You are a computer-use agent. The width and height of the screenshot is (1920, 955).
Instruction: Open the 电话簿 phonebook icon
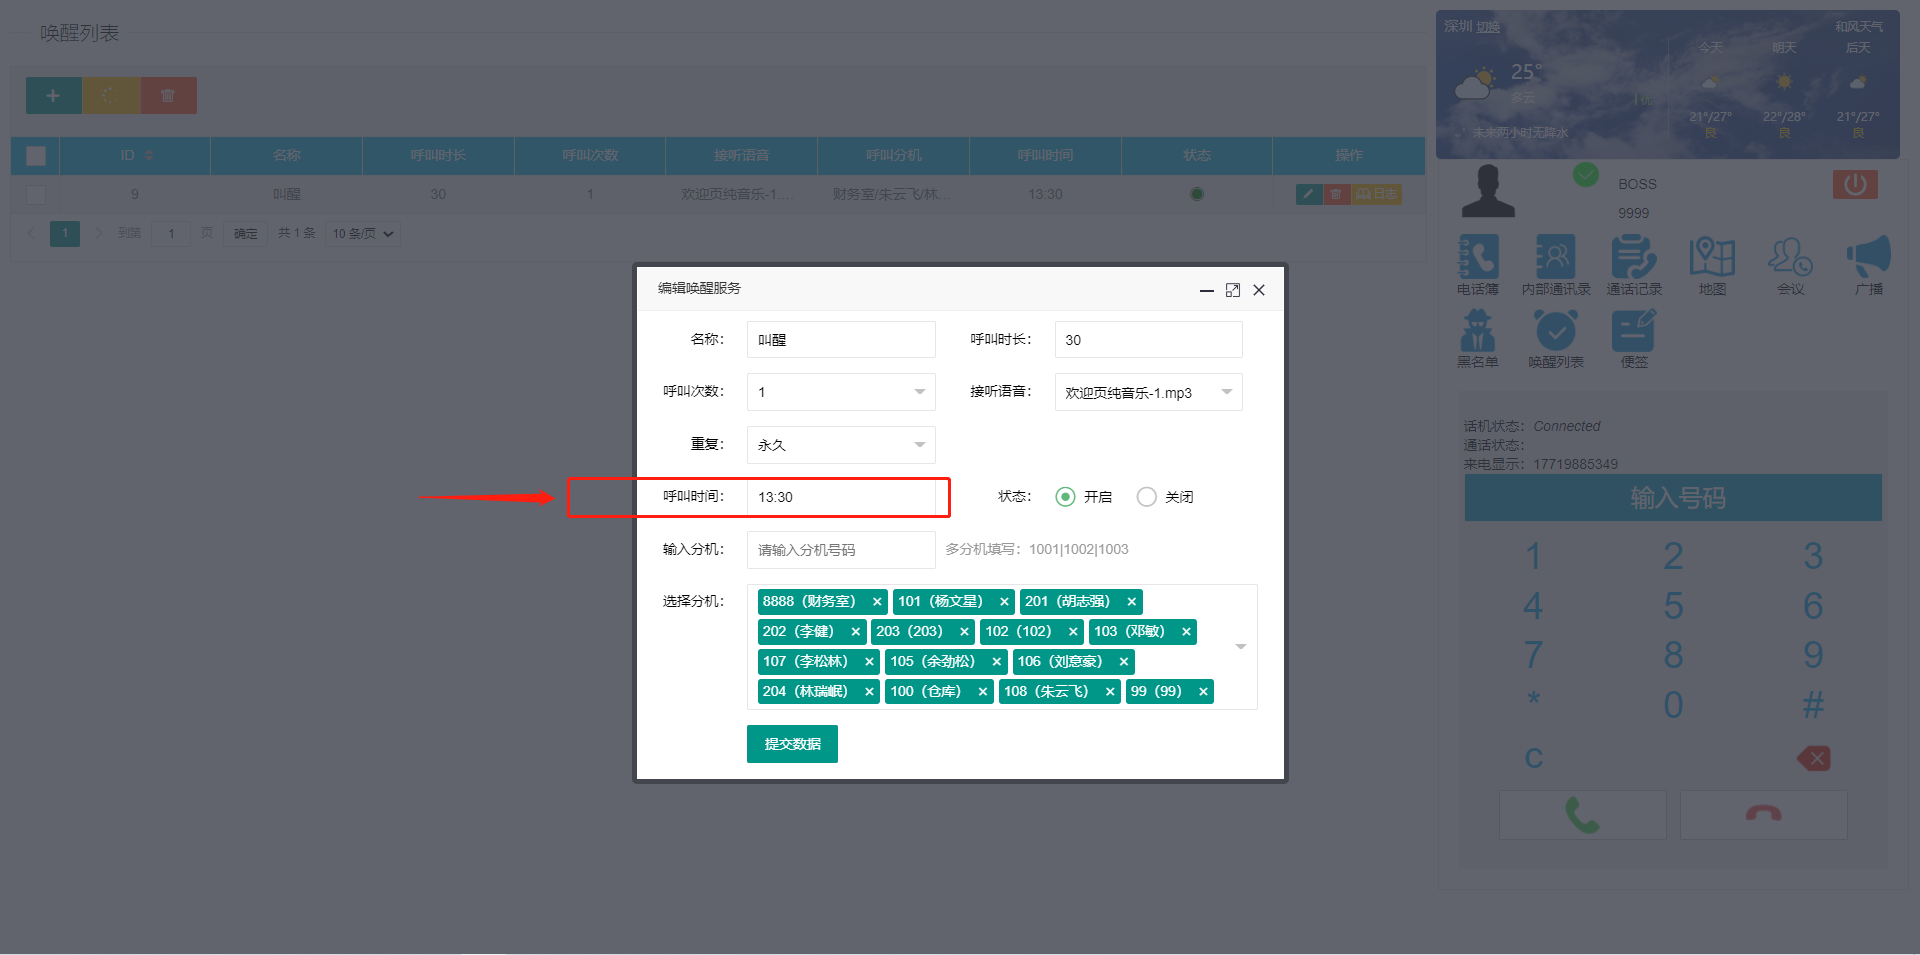[x=1477, y=258]
